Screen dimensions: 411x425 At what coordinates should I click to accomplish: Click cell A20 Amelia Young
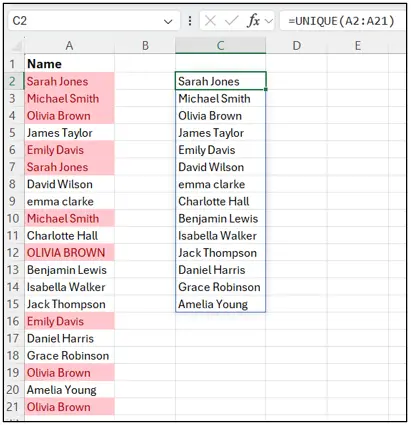pos(69,390)
